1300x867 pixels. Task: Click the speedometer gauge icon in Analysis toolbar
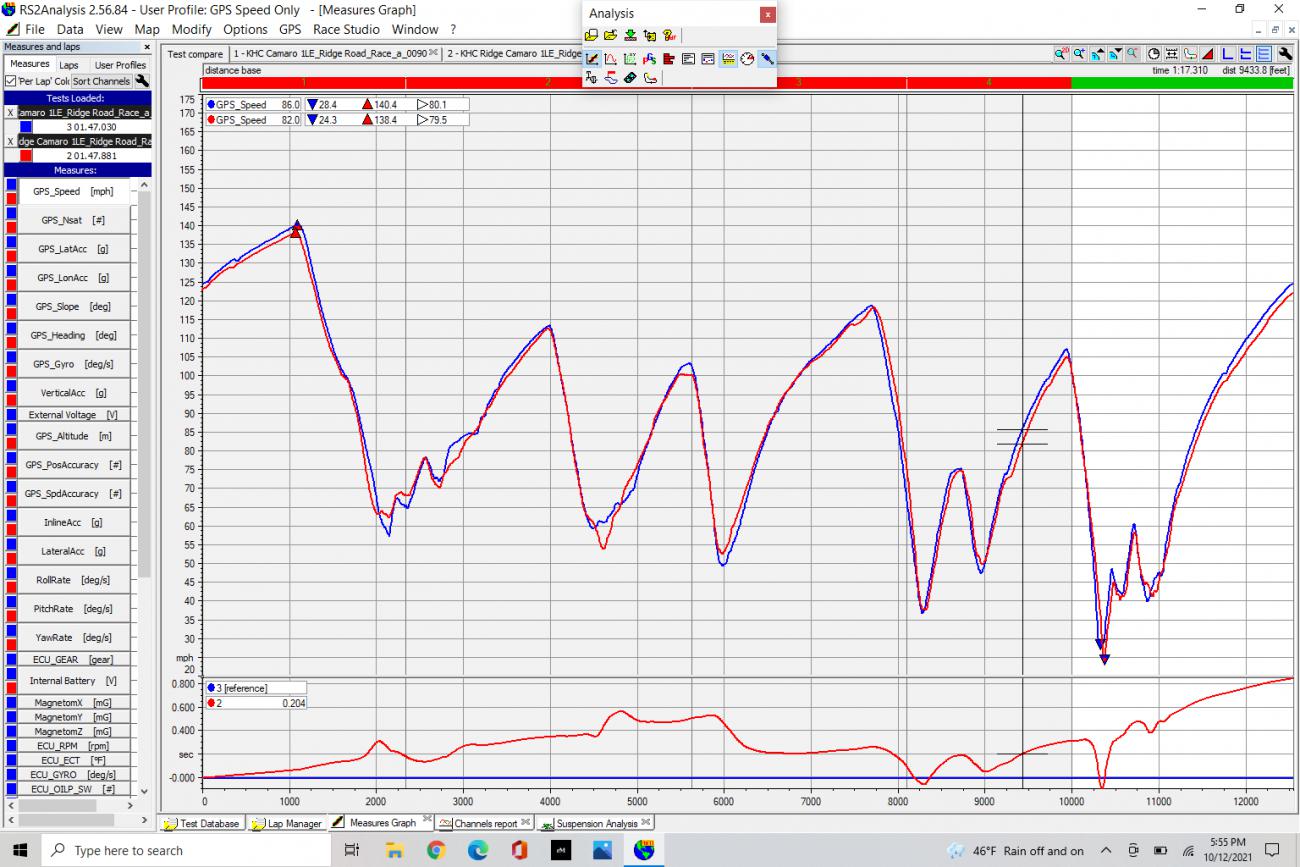tap(747, 58)
